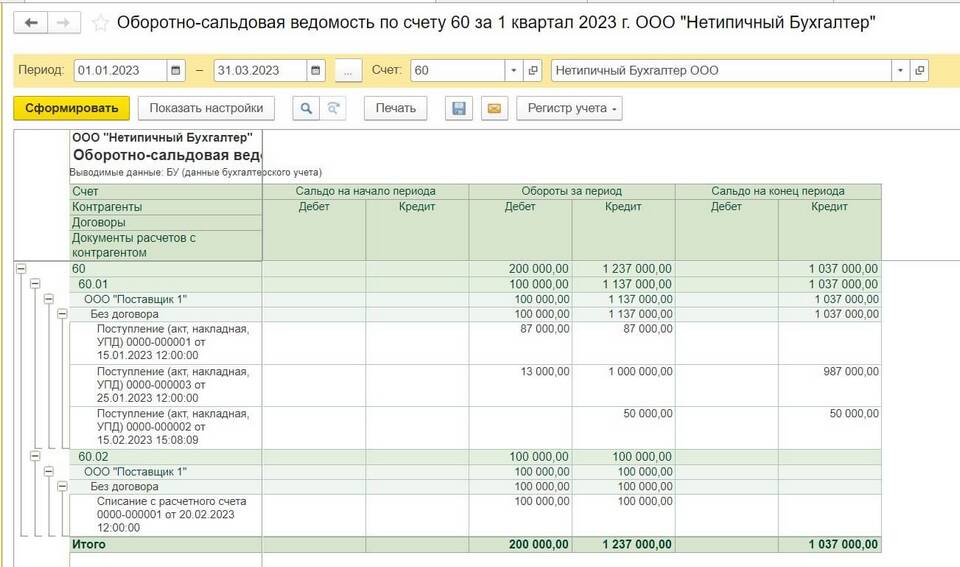This screenshot has height=567, width=960.
Task: Add report to favorites with star icon
Action: click(100, 23)
